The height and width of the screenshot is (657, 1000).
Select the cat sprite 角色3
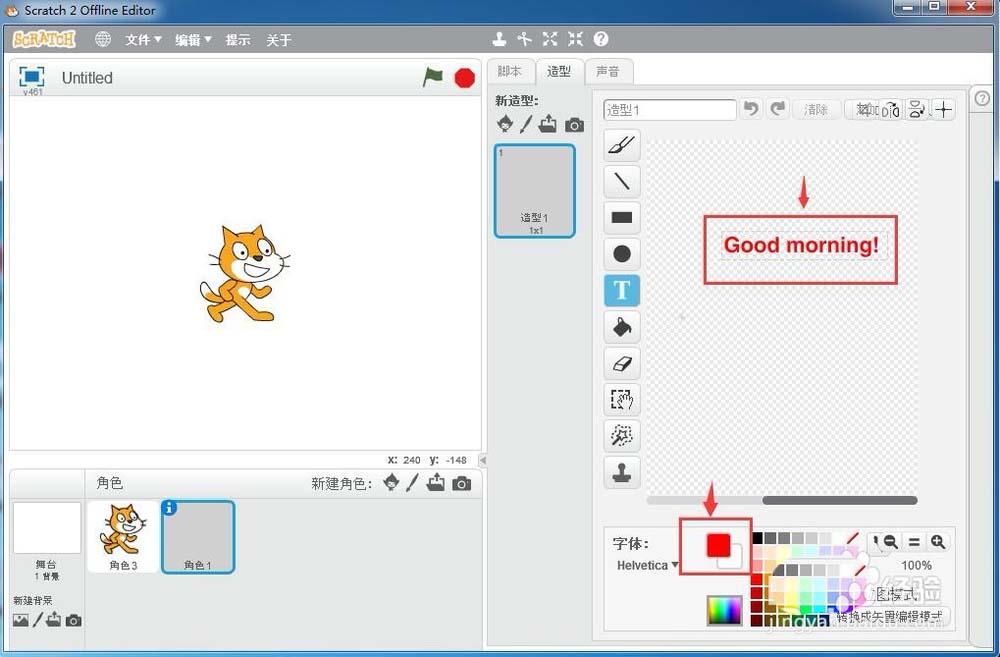pyautogui.click(x=122, y=536)
